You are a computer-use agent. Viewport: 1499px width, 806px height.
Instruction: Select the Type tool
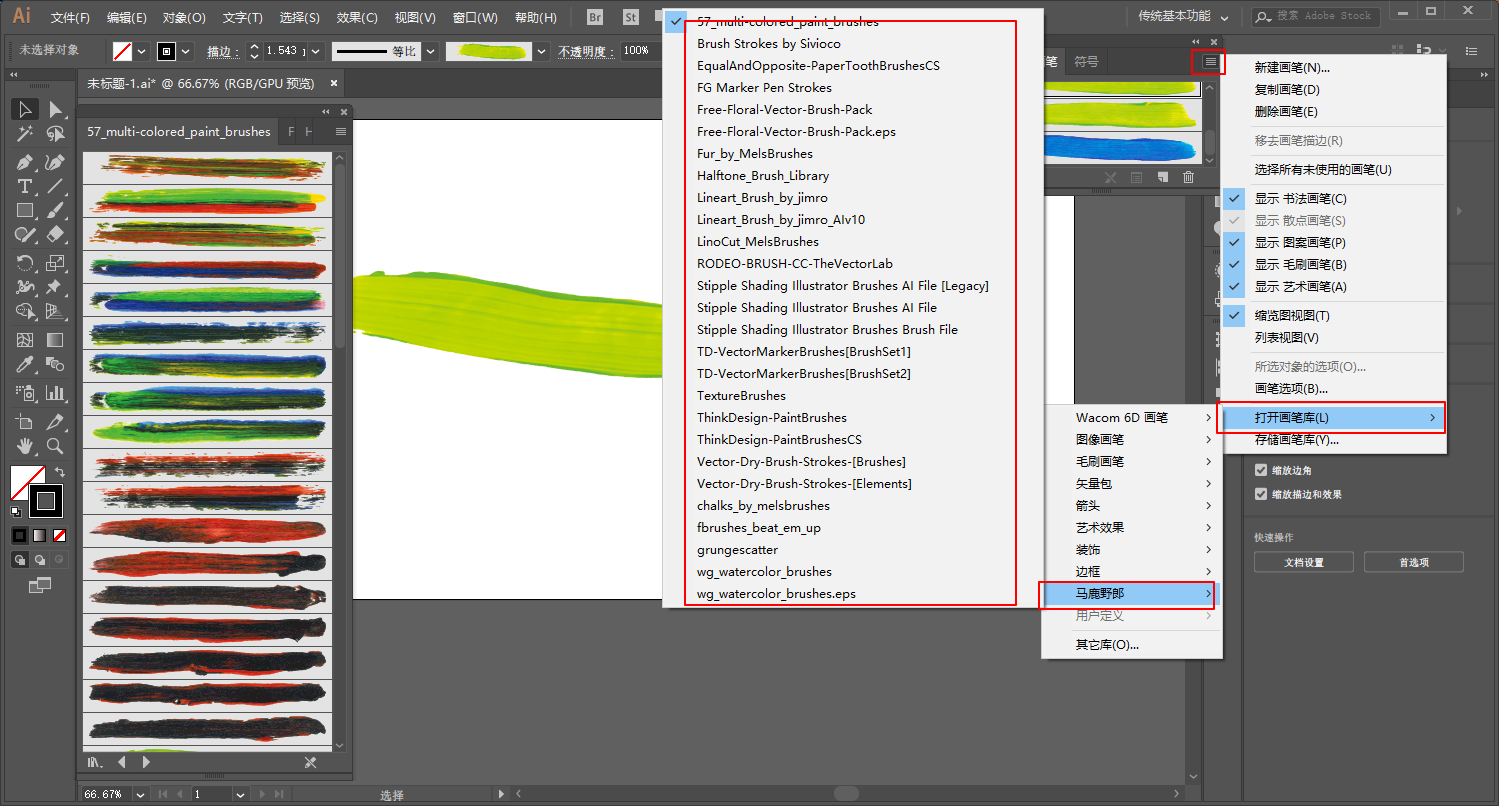[25, 186]
